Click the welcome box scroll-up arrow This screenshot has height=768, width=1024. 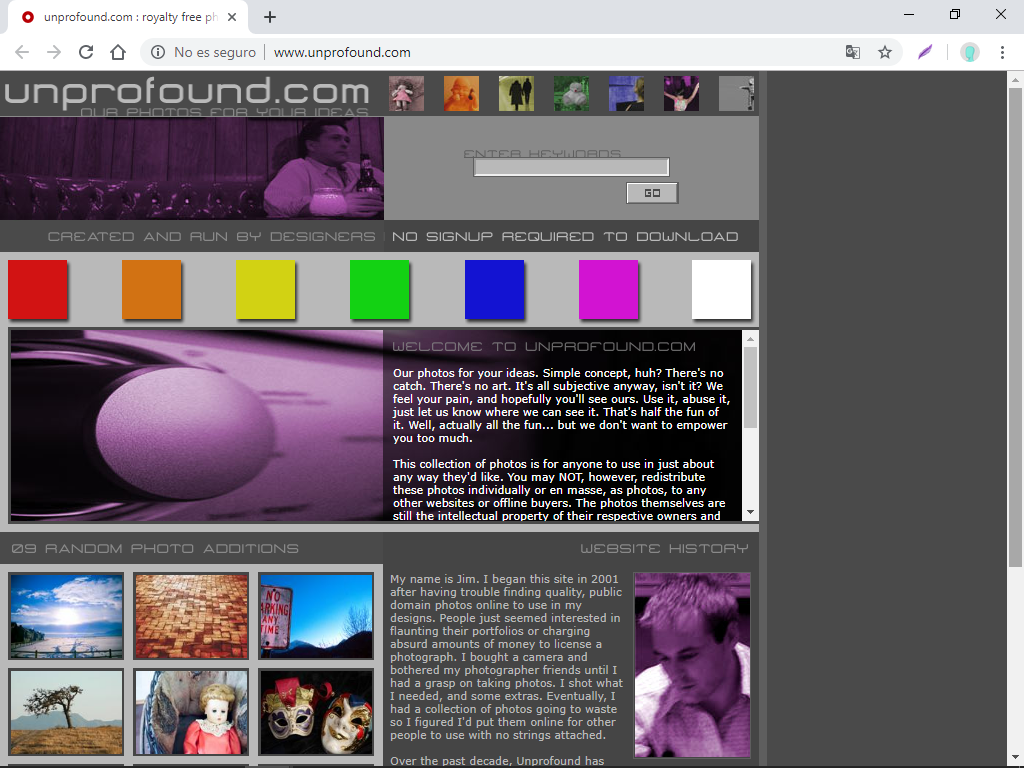point(750,338)
